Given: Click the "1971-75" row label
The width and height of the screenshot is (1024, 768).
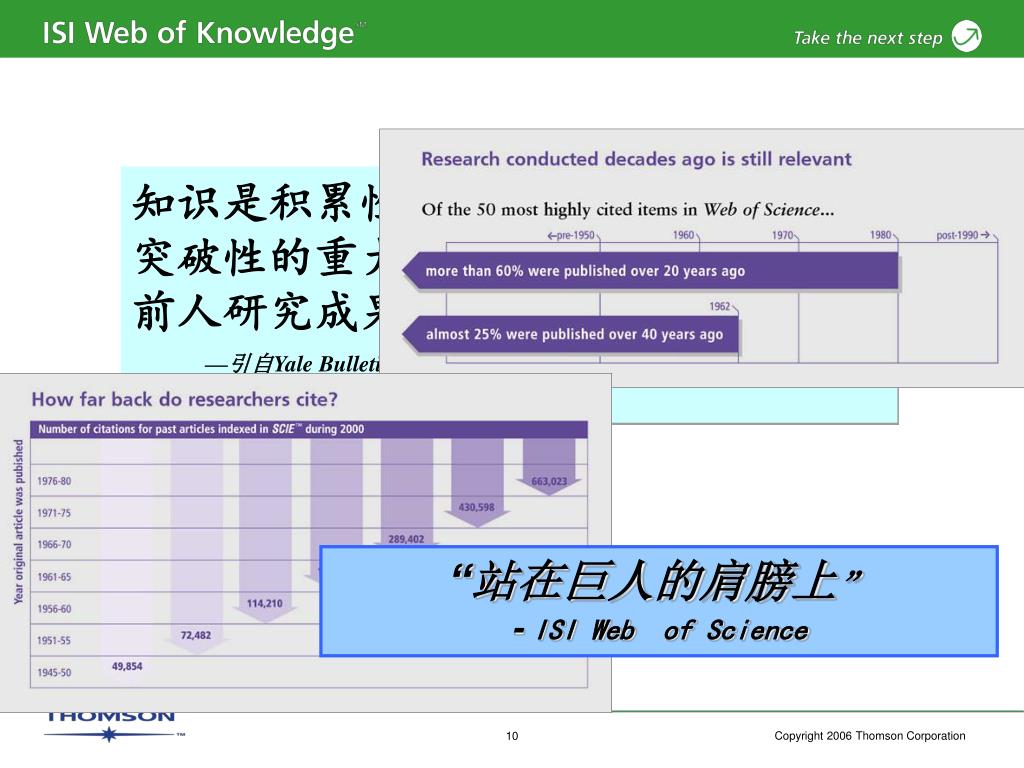Looking at the screenshot, I should pyautogui.click(x=54, y=513).
